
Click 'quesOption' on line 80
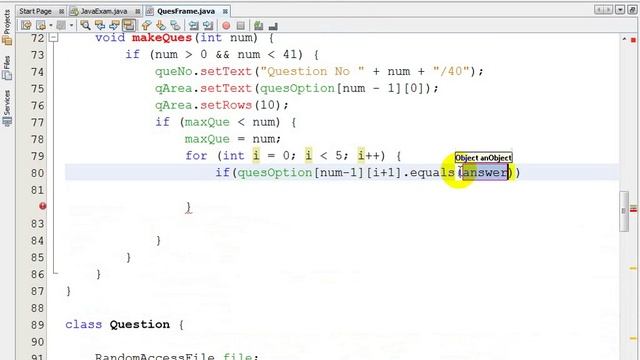pyautogui.click(x=275, y=173)
